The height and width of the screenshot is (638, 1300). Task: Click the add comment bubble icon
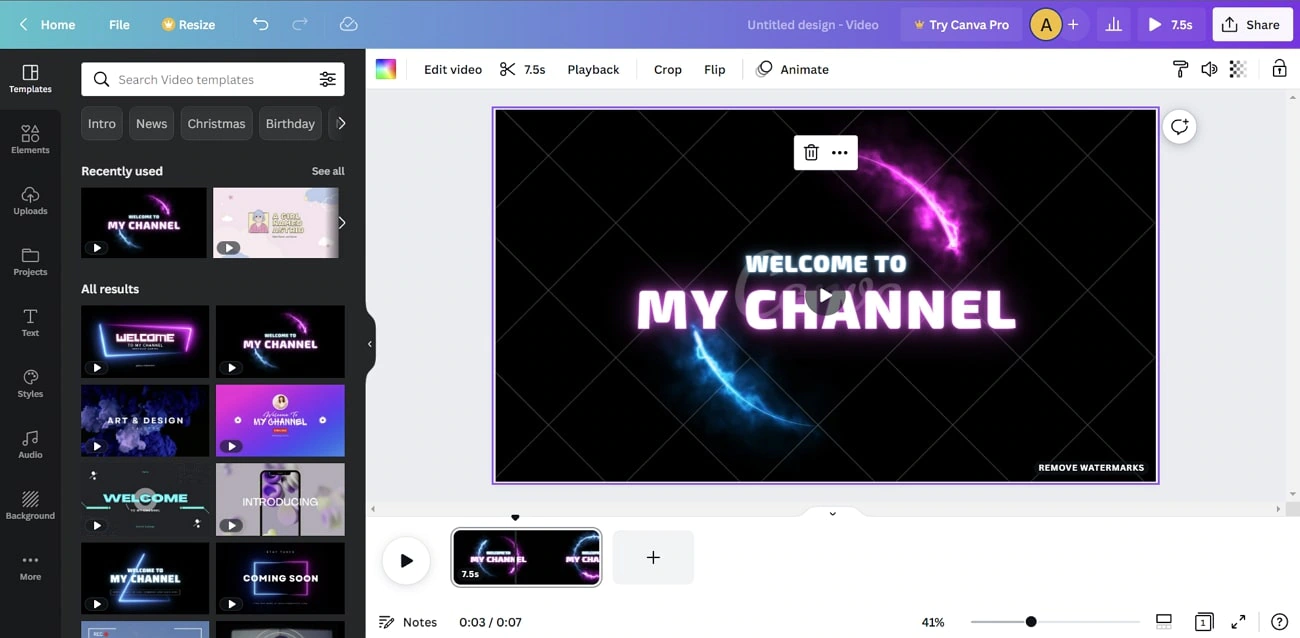coord(1180,126)
